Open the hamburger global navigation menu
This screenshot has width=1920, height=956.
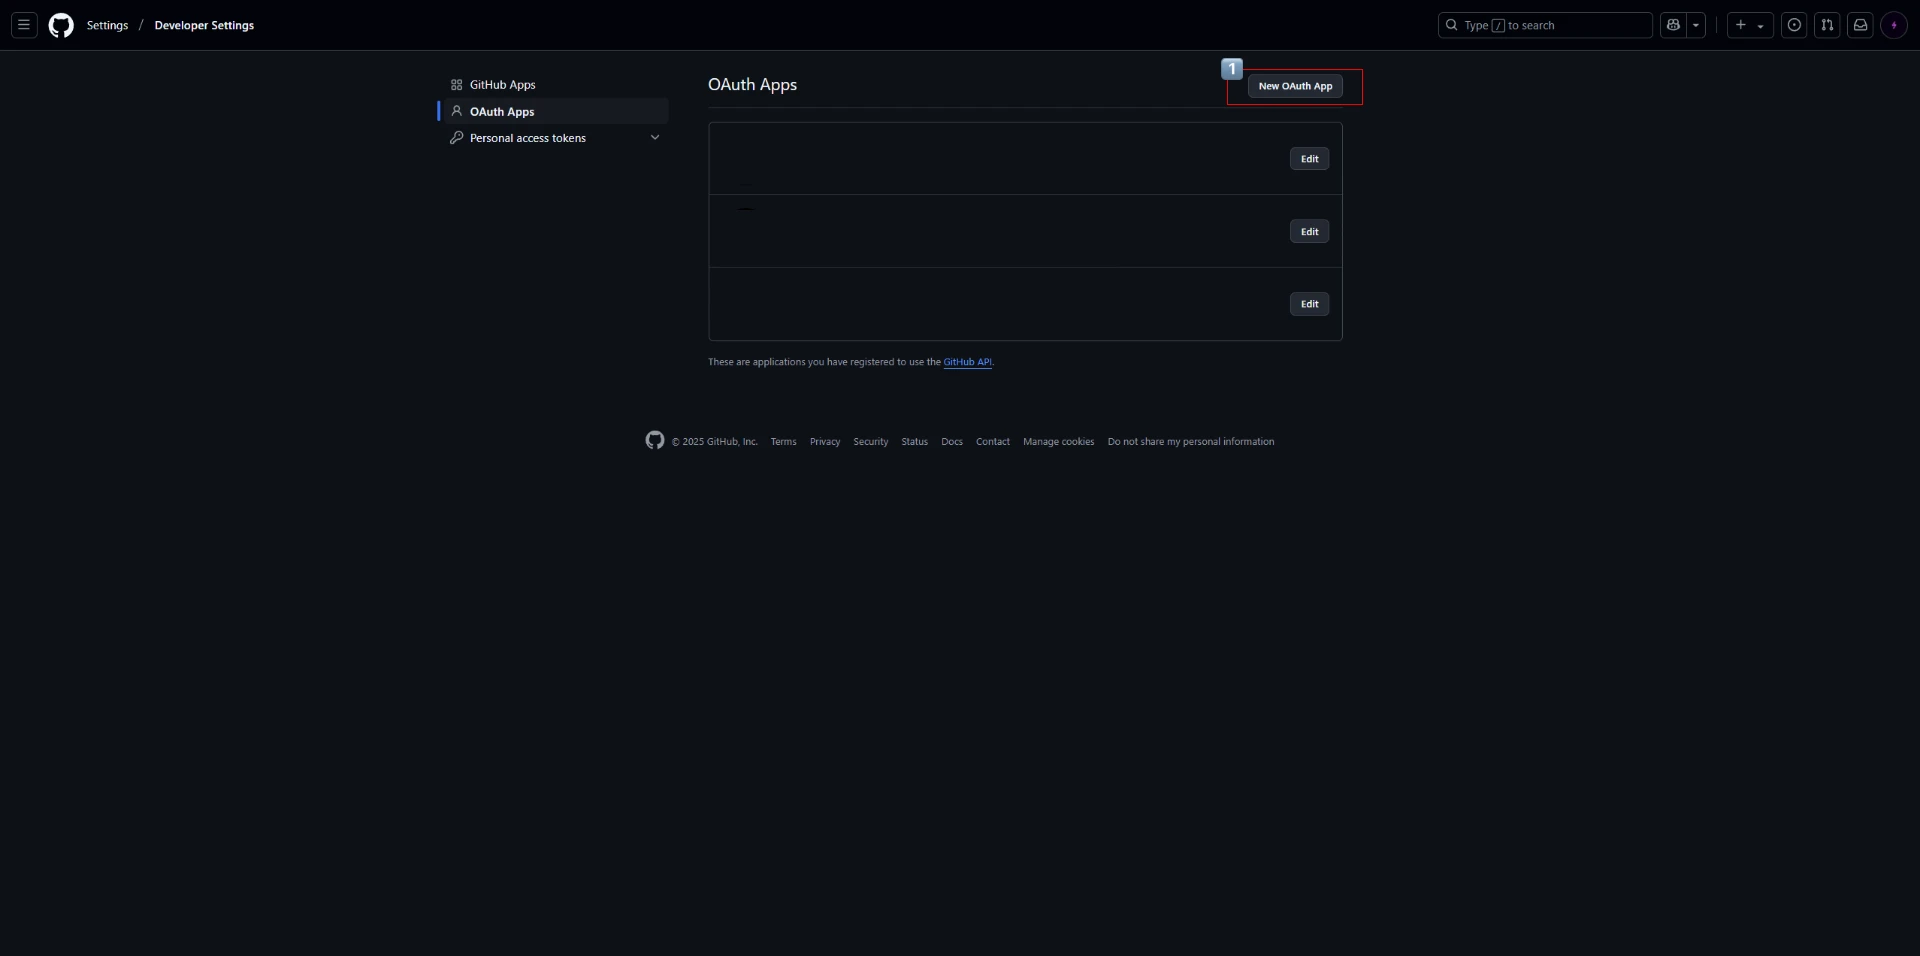(x=24, y=25)
